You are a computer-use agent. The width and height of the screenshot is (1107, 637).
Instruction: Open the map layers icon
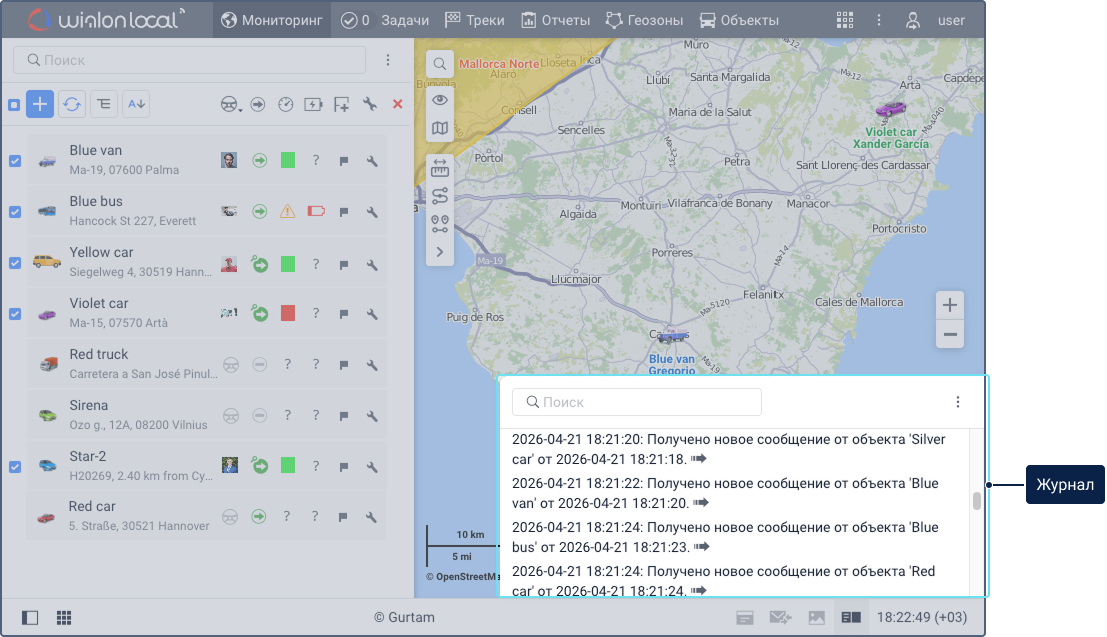point(440,128)
